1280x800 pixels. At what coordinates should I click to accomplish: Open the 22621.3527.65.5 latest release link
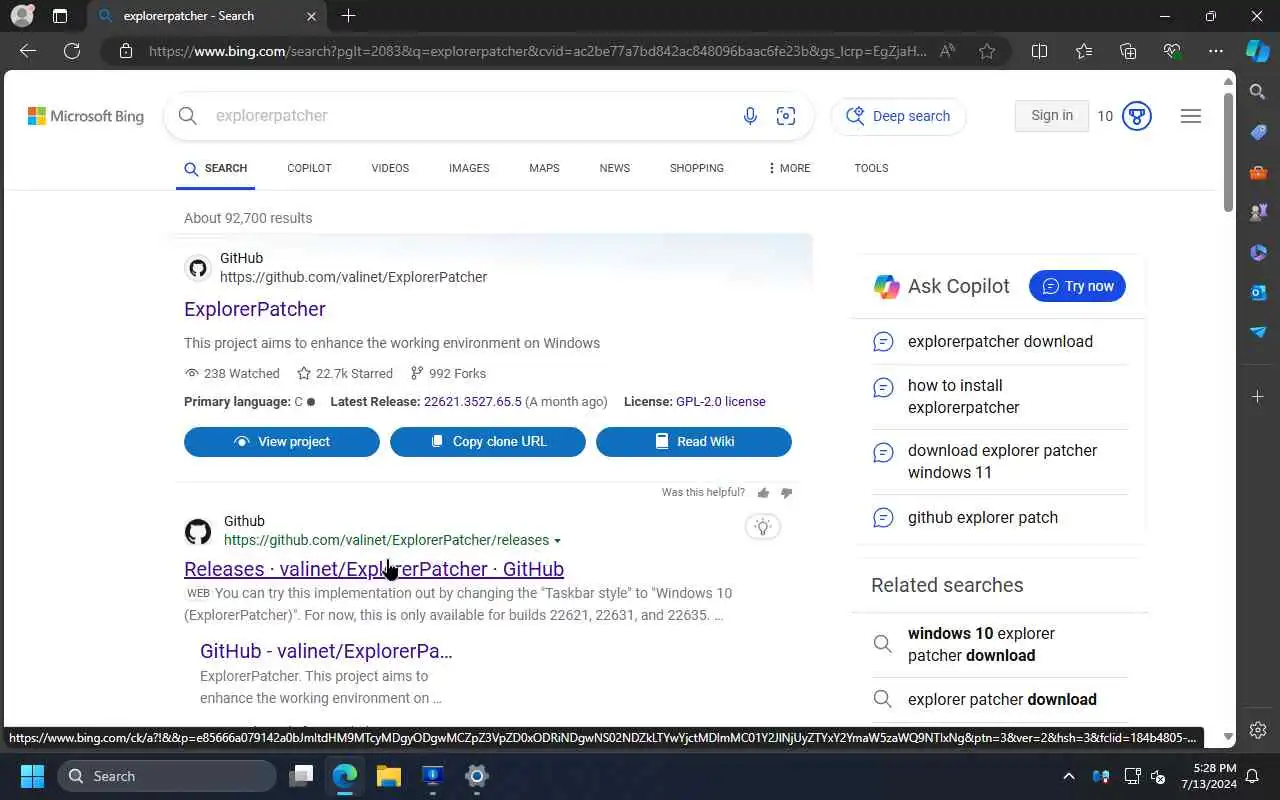tap(473, 401)
